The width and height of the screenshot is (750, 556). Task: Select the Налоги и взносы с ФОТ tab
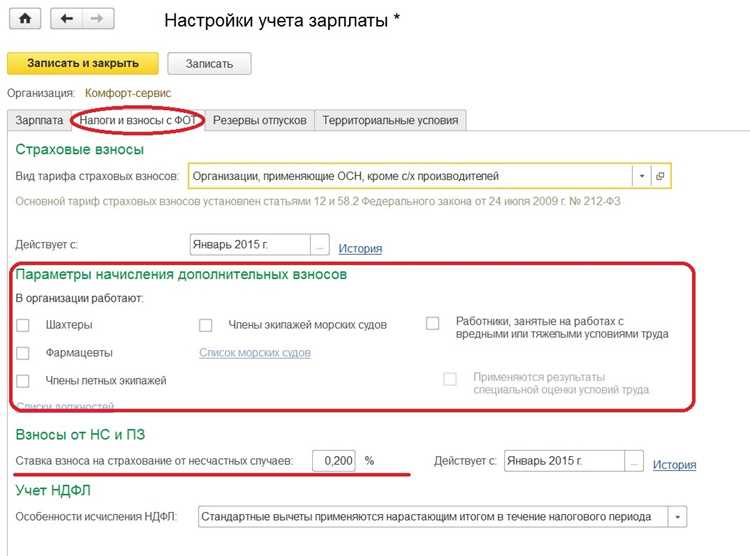[138, 120]
